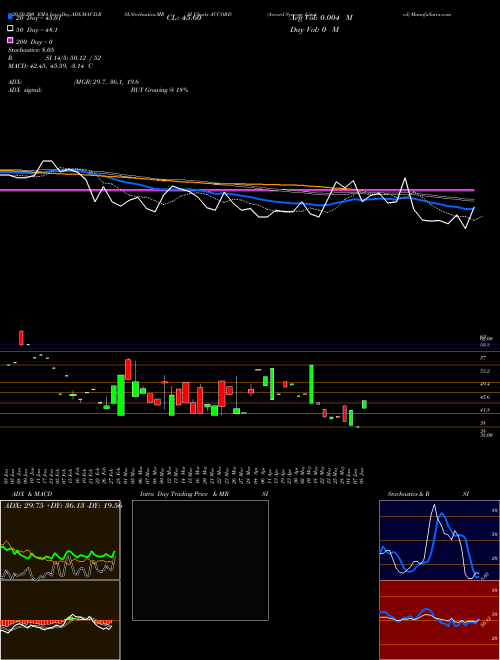Click the tall red candle at chart far left

[x=21, y=338]
